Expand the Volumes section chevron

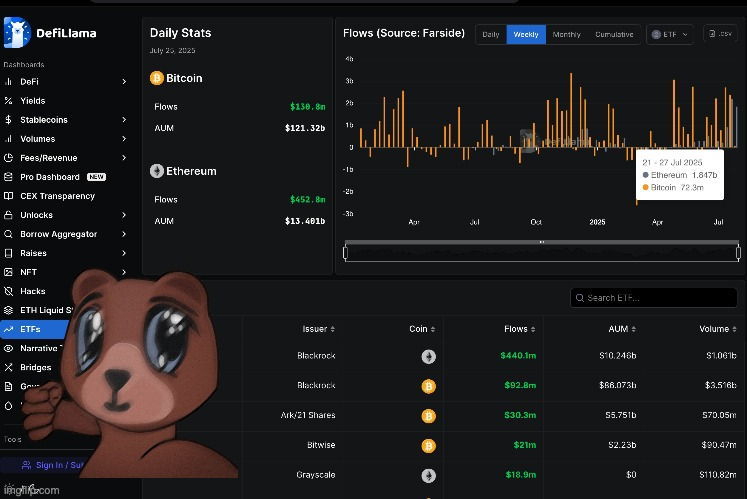coord(124,139)
